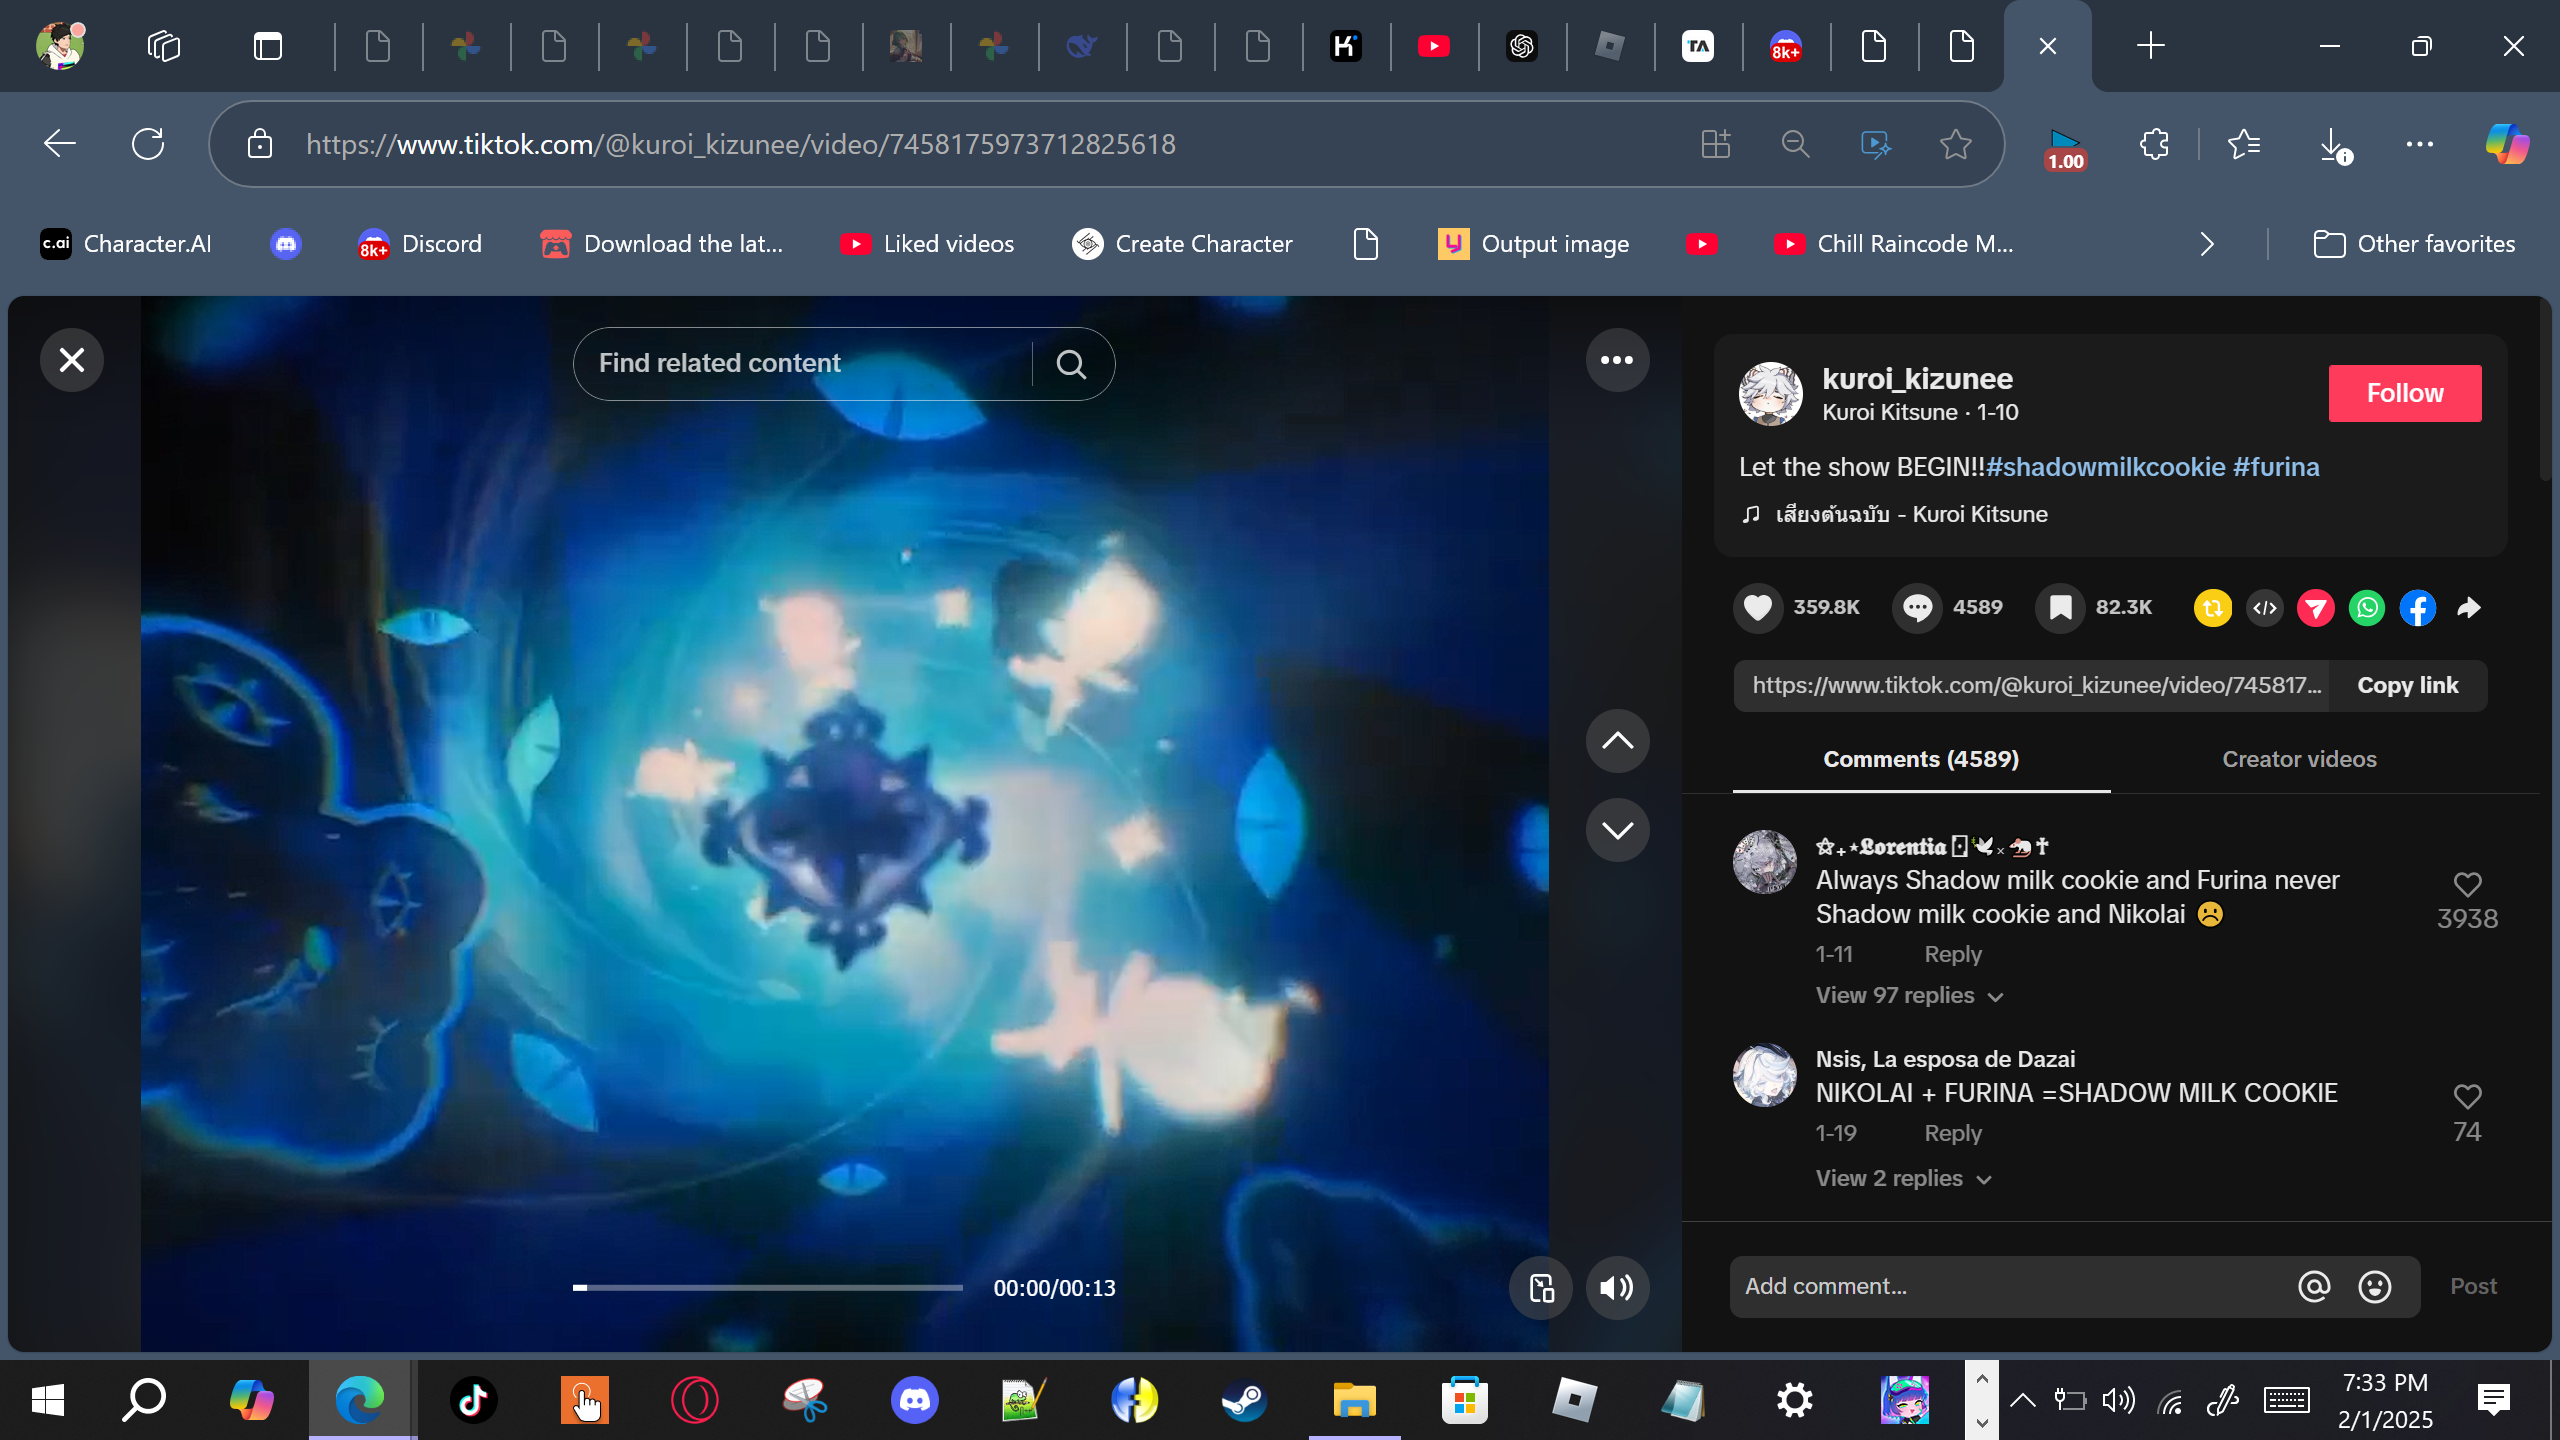The width and height of the screenshot is (2560, 1440).
Task: Open the emoji picker in comment box
Action: pos(2374,1287)
